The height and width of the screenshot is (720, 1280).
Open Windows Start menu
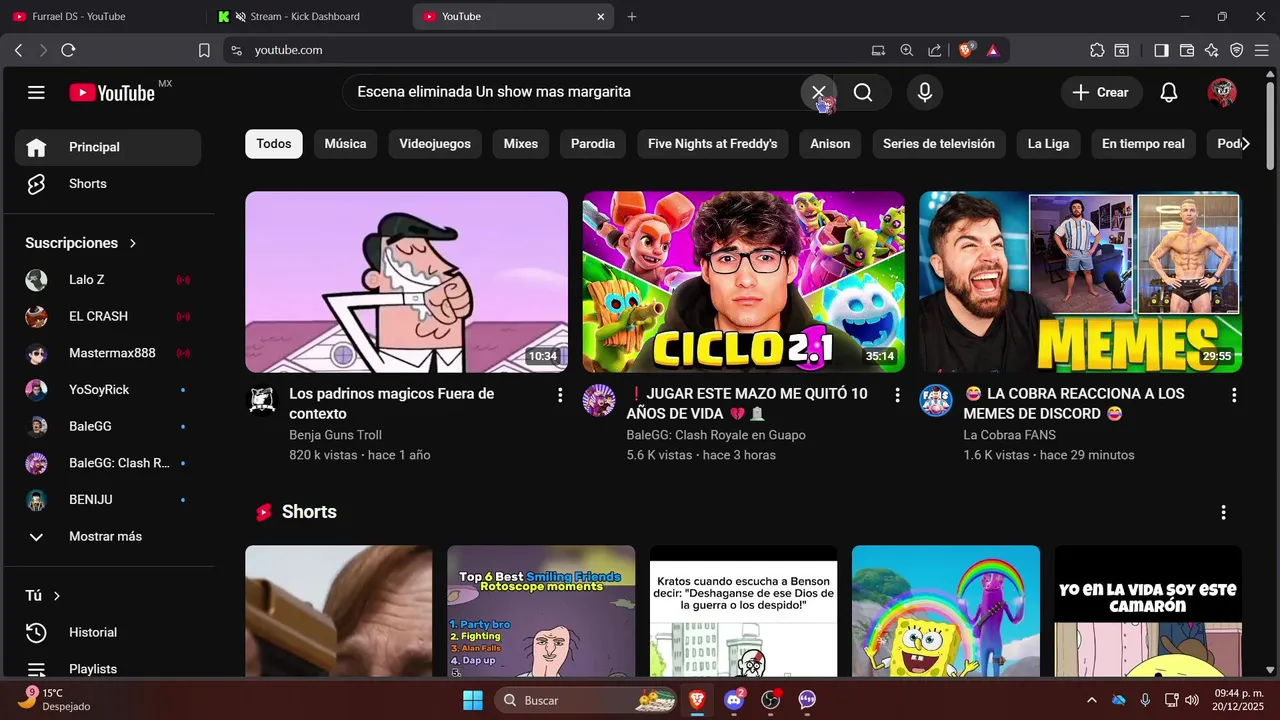[472, 700]
